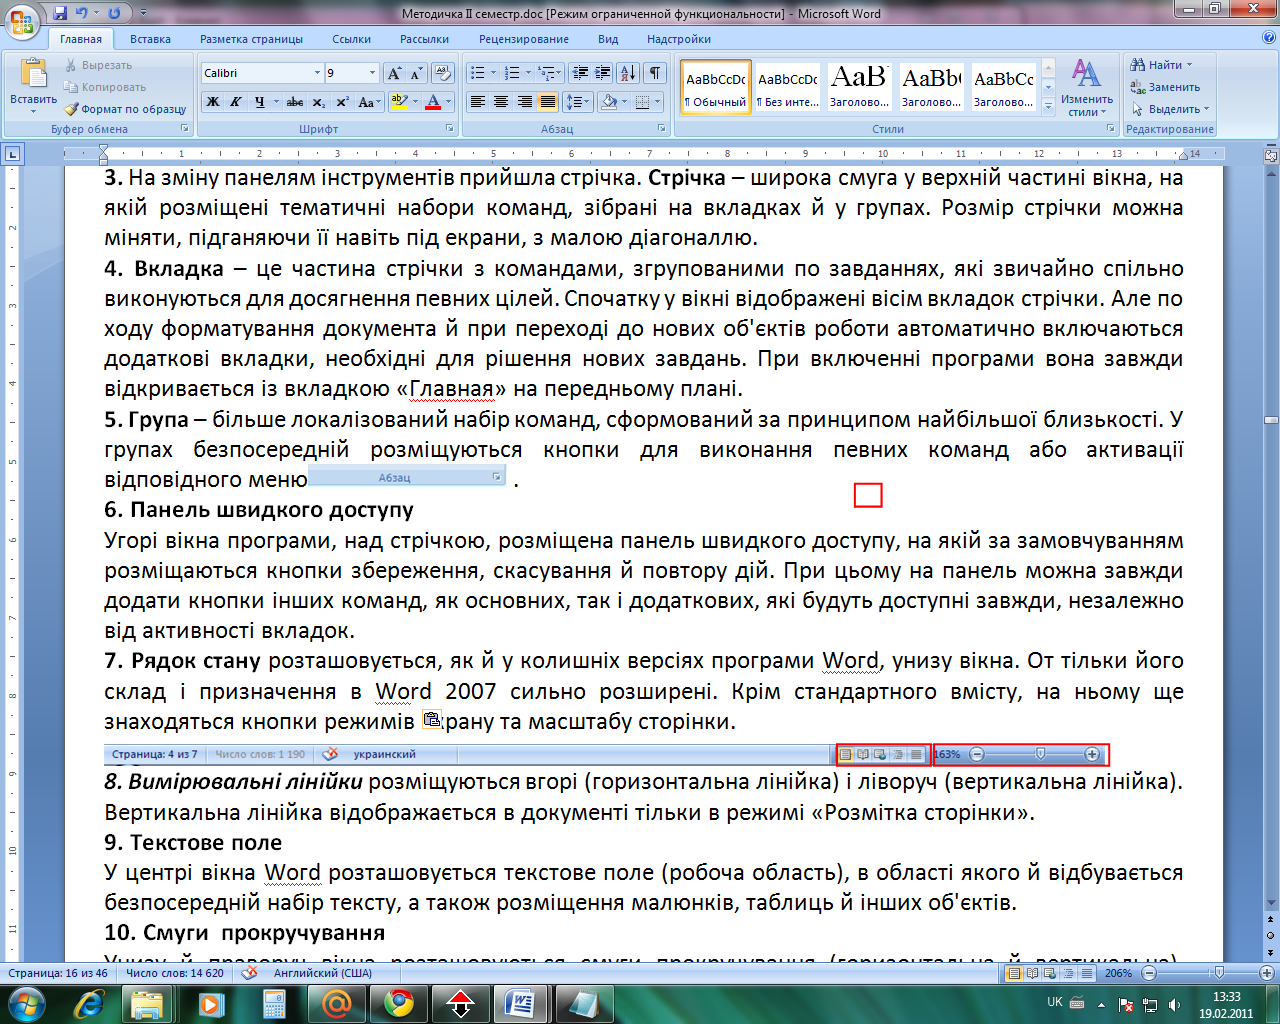Viewport: 1280px width, 1024px height.
Task: Open the borders dropdown arrow
Action: point(658,102)
